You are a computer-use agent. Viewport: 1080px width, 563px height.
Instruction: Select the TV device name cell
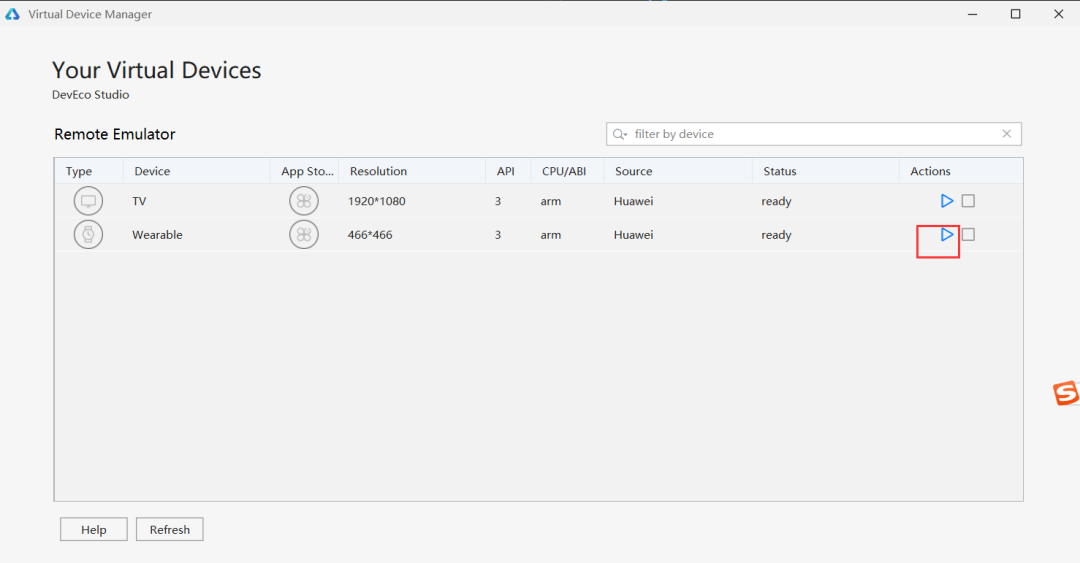(139, 201)
